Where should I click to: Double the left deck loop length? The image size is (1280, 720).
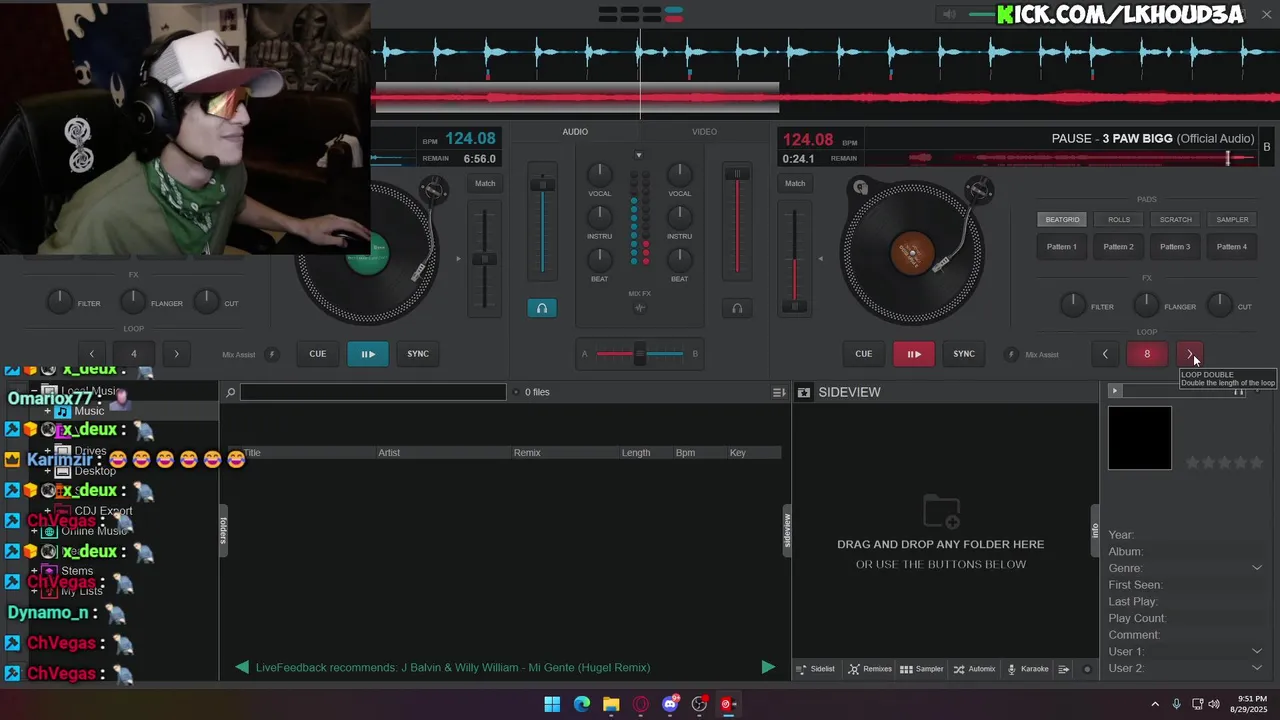tap(176, 354)
